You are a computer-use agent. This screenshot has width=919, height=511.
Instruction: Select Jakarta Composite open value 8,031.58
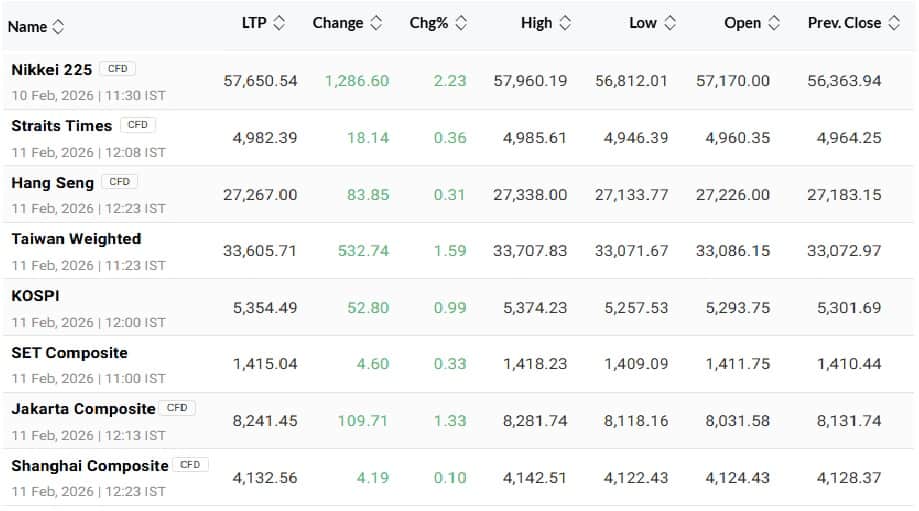(737, 421)
